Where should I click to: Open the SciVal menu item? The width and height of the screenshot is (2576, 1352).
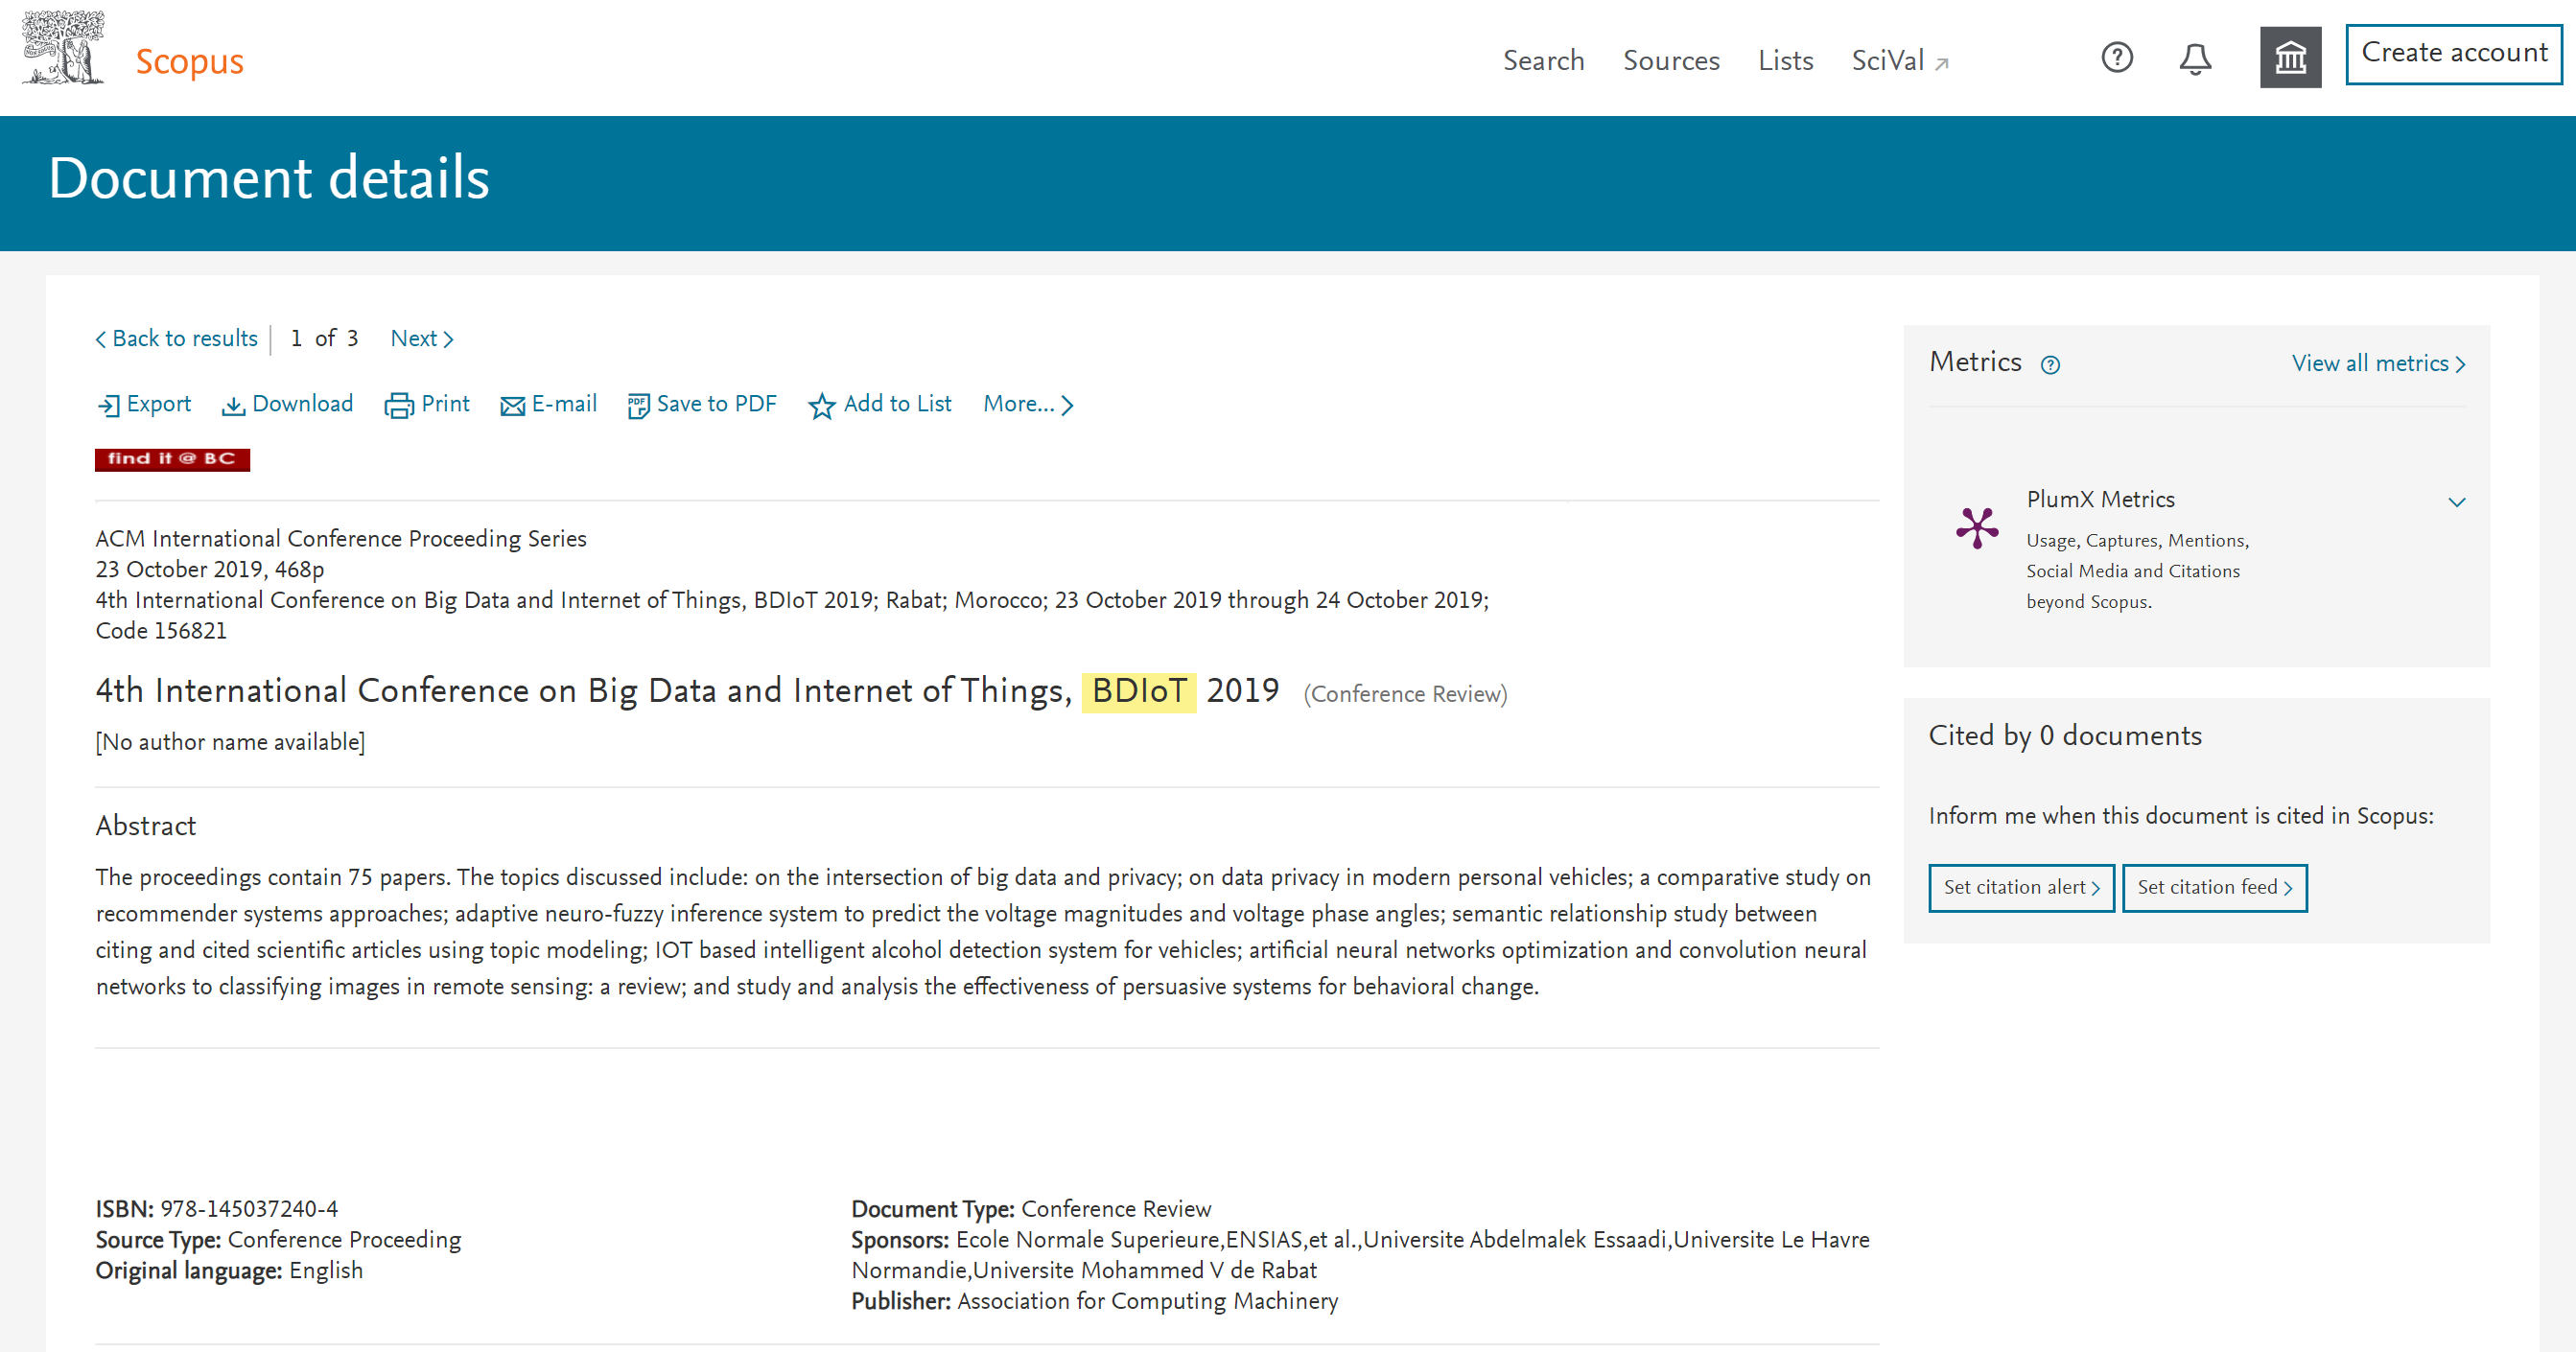click(x=1888, y=60)
